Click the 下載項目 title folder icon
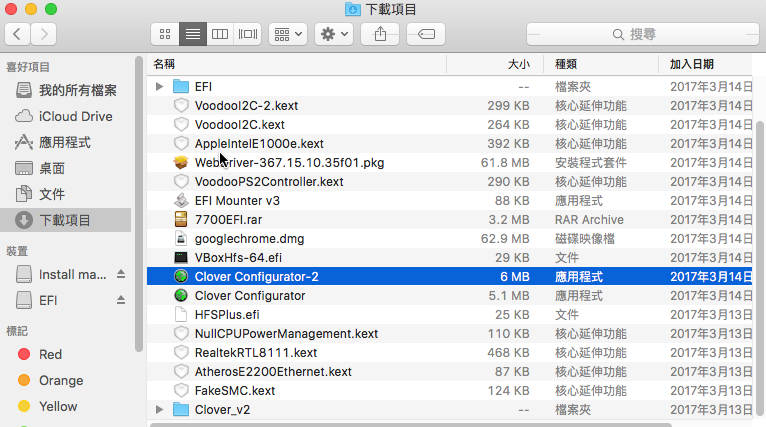 [x=353, y=9]
